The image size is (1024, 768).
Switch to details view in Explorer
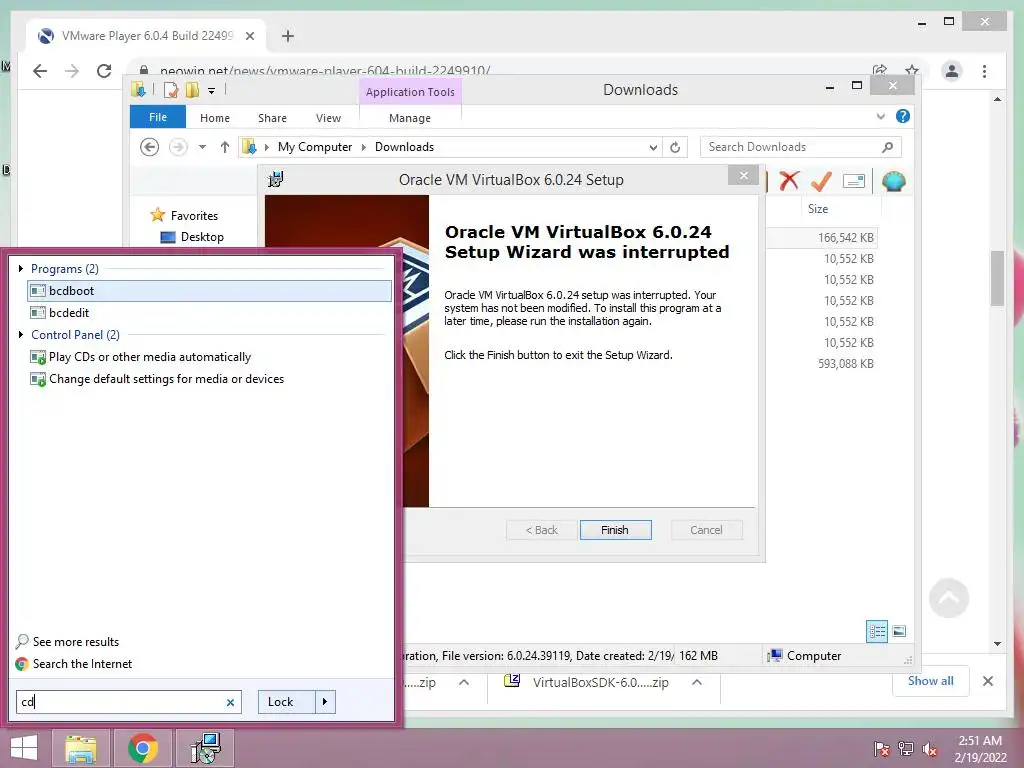876,631
